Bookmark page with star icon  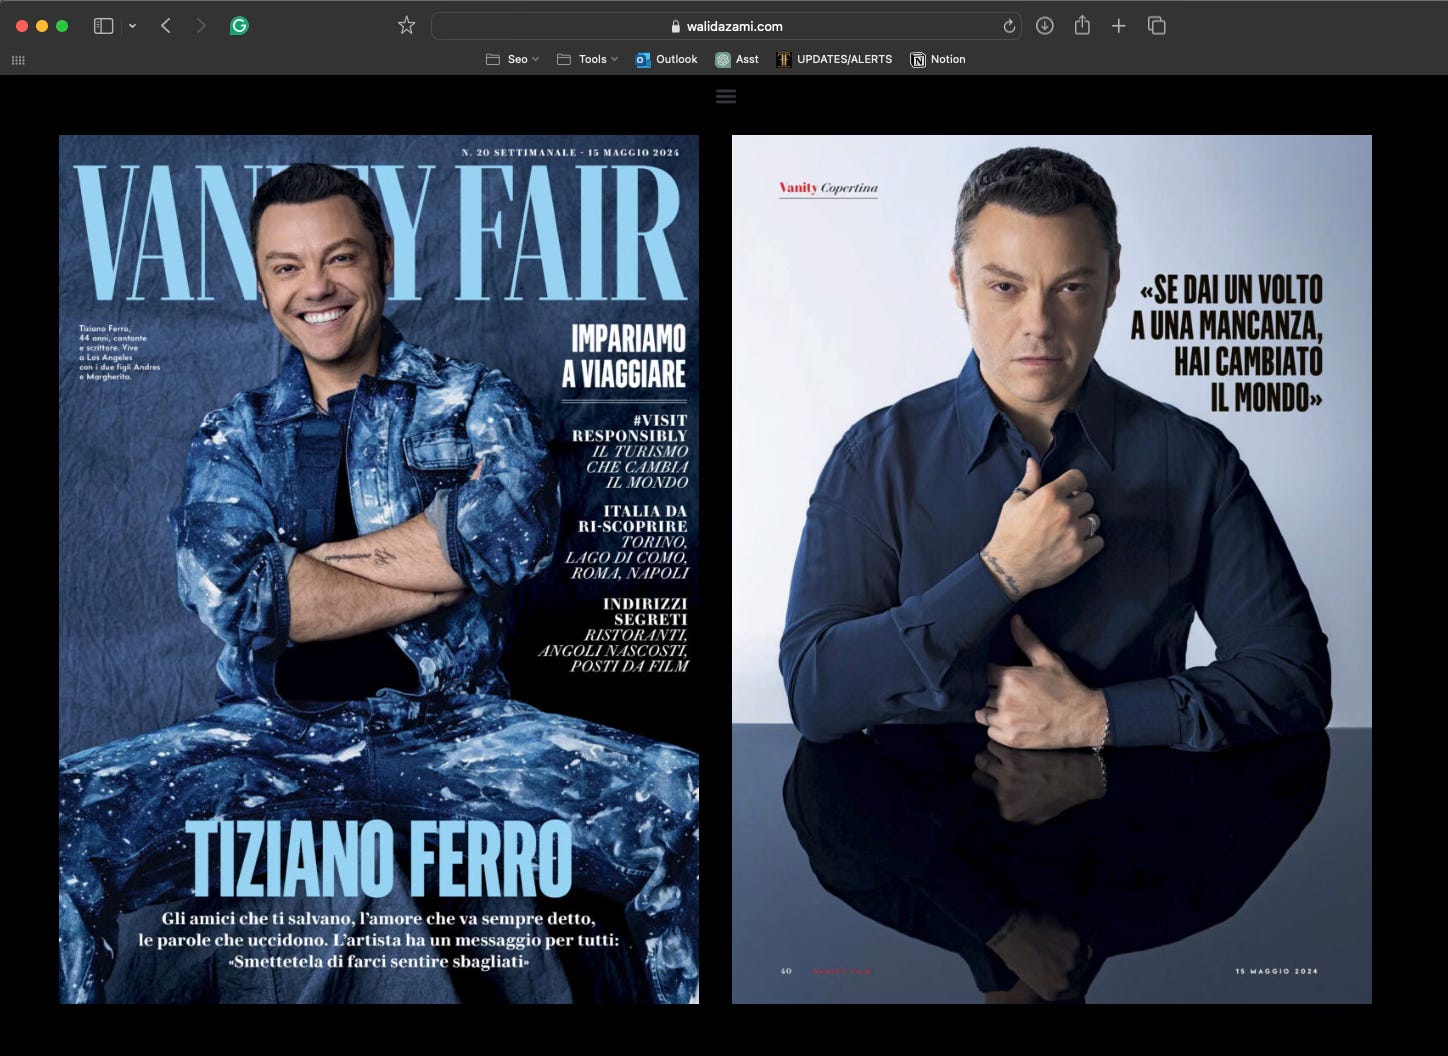[406, 26]
